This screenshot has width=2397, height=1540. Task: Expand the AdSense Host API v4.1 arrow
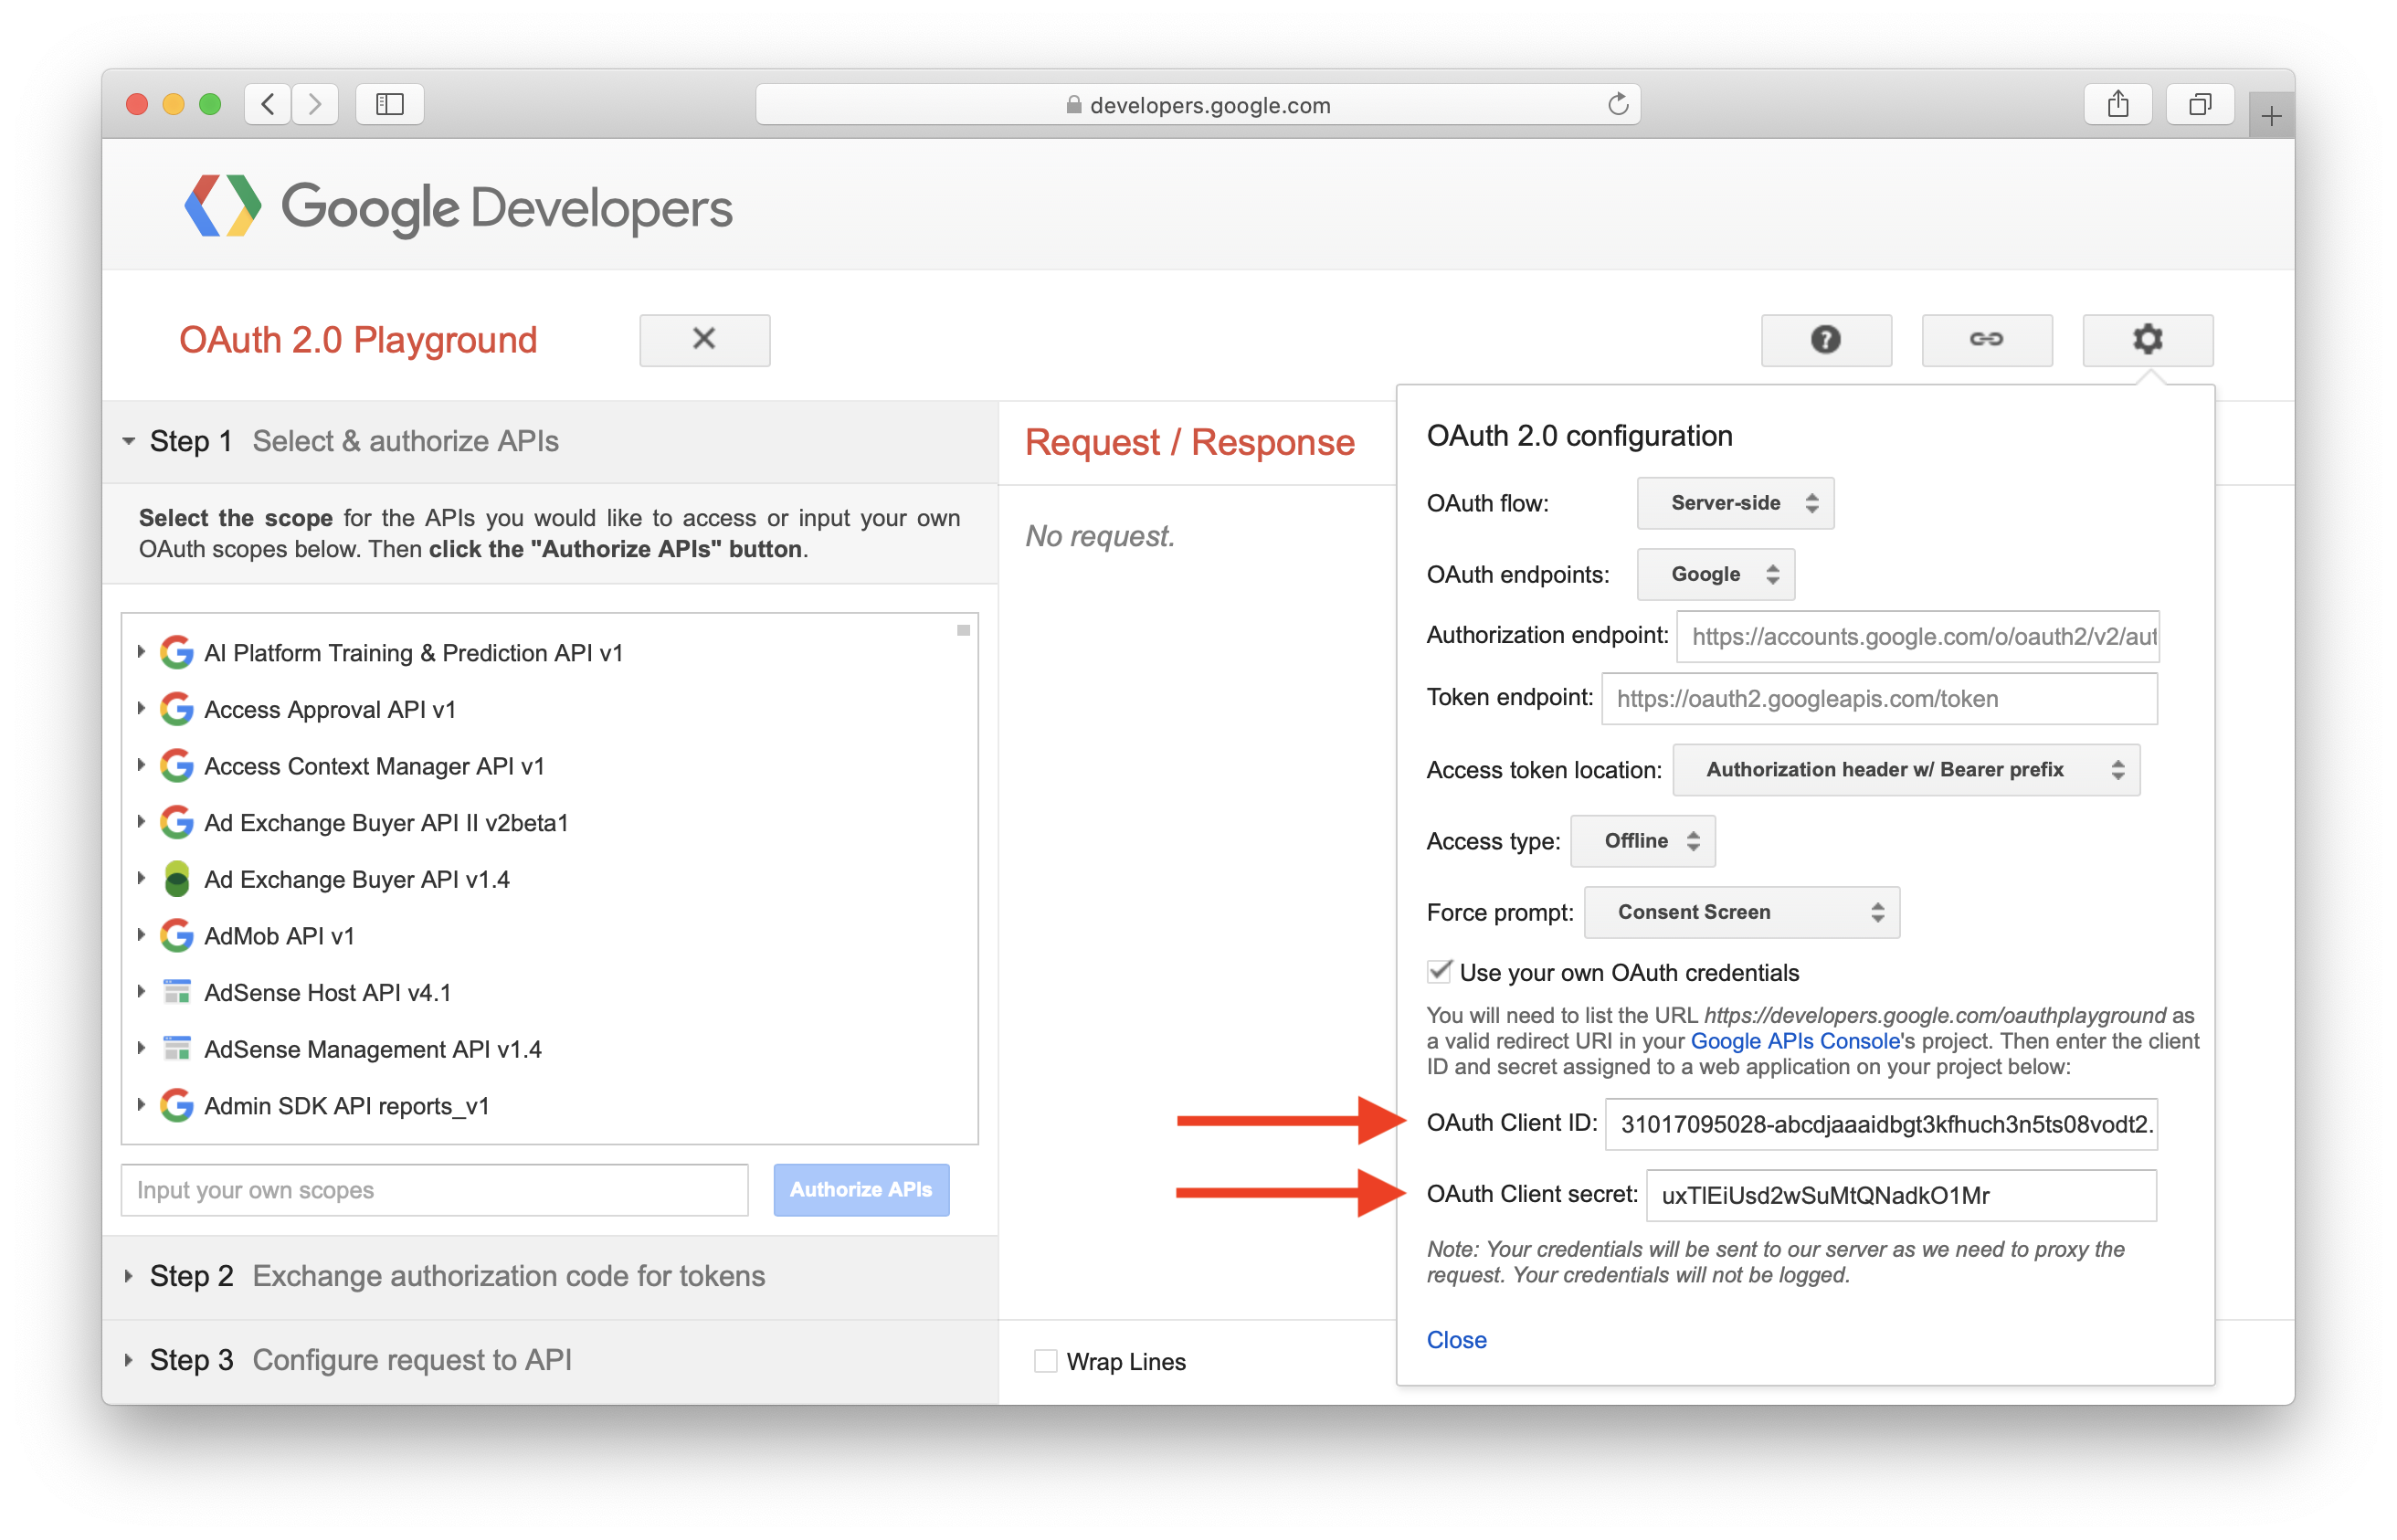141,992
